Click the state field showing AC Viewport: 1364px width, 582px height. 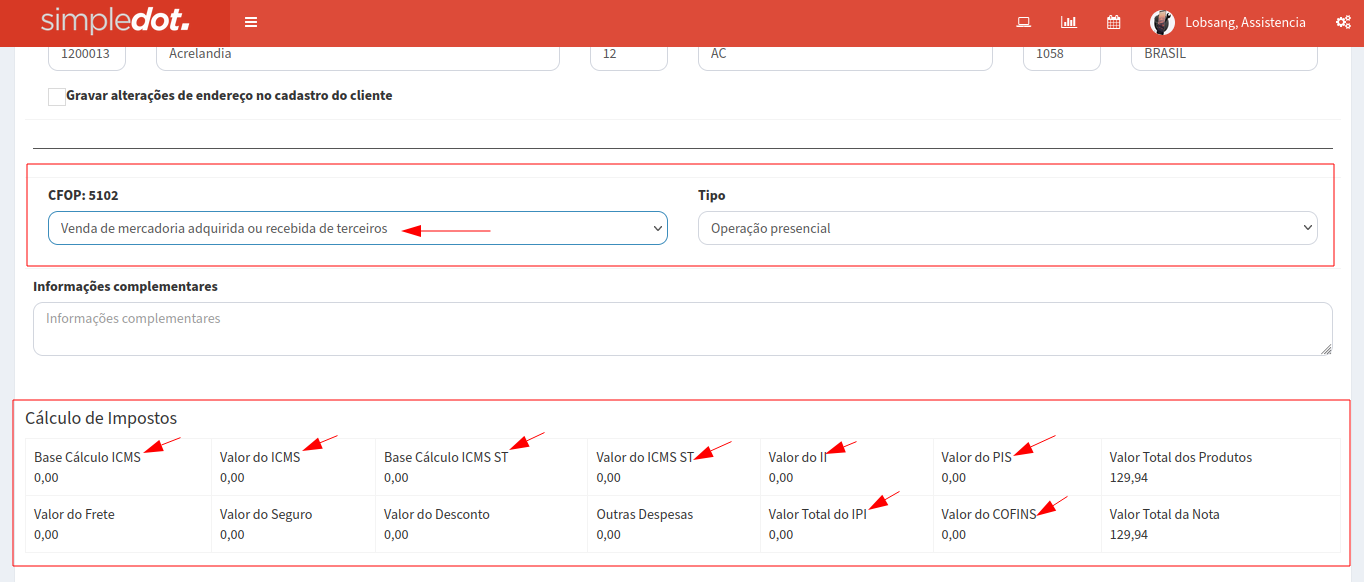[845, 56]
